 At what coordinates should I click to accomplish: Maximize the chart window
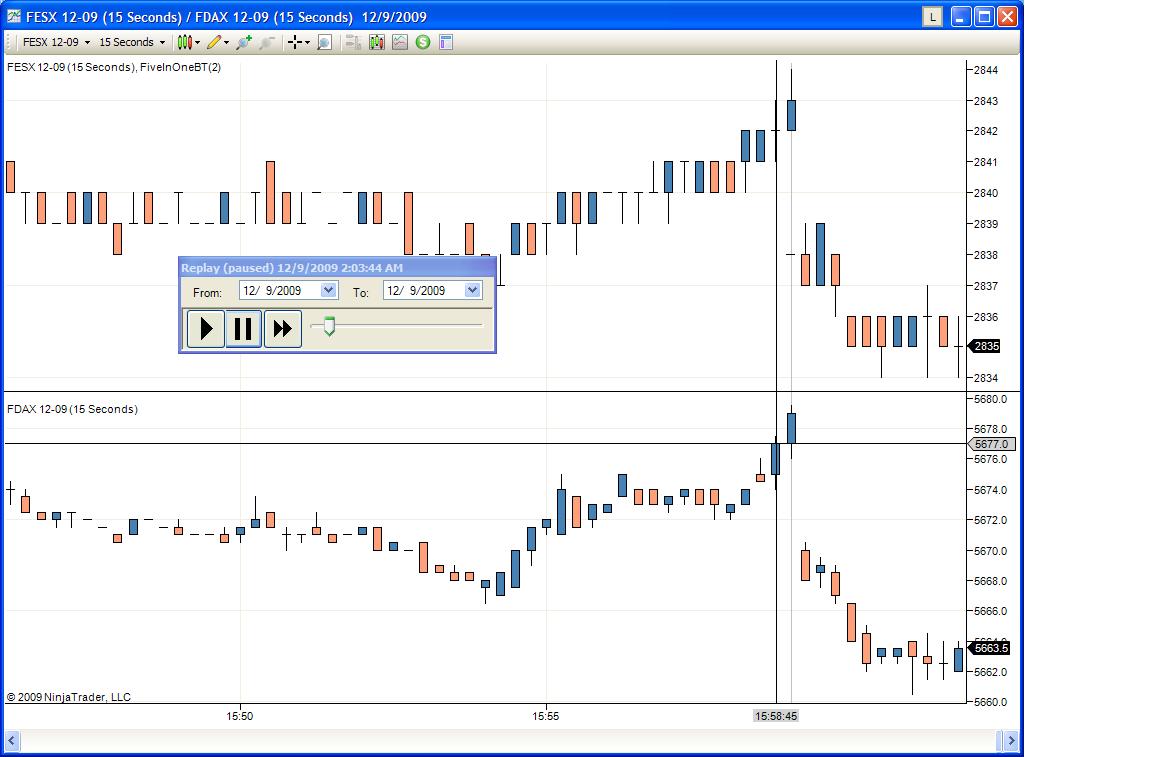tap(984, 16)
